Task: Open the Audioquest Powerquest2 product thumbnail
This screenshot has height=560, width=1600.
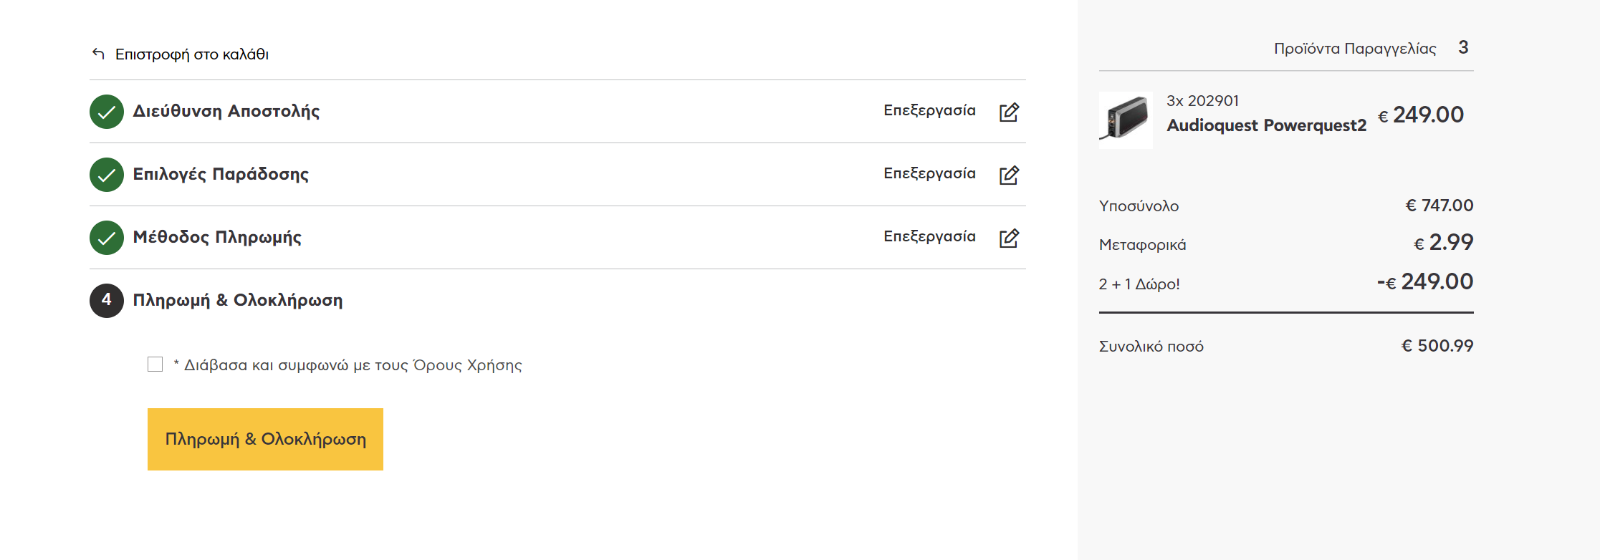Action: [x=1126, y=119]
